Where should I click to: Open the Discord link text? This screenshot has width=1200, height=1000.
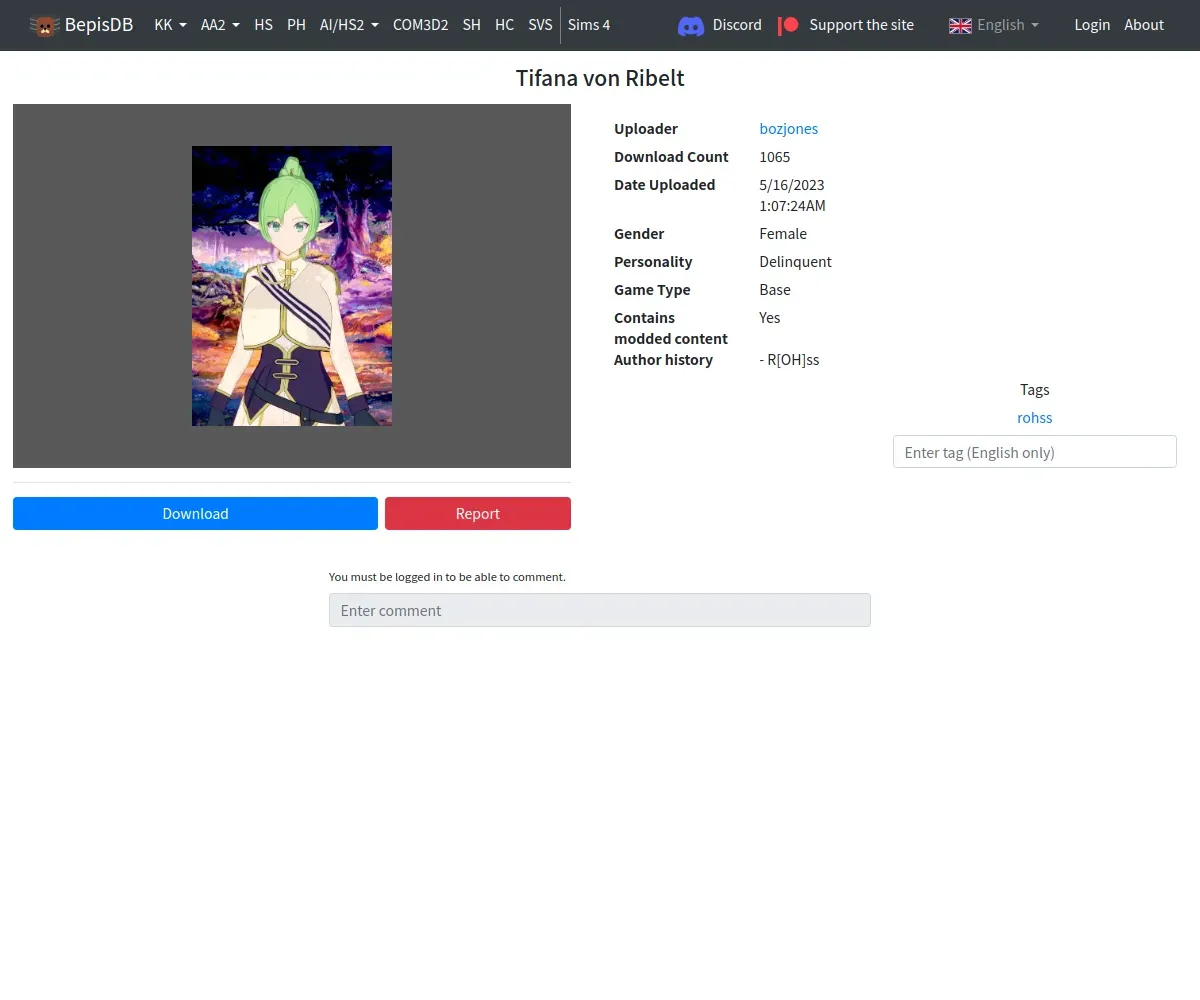[x=737, y=25]
